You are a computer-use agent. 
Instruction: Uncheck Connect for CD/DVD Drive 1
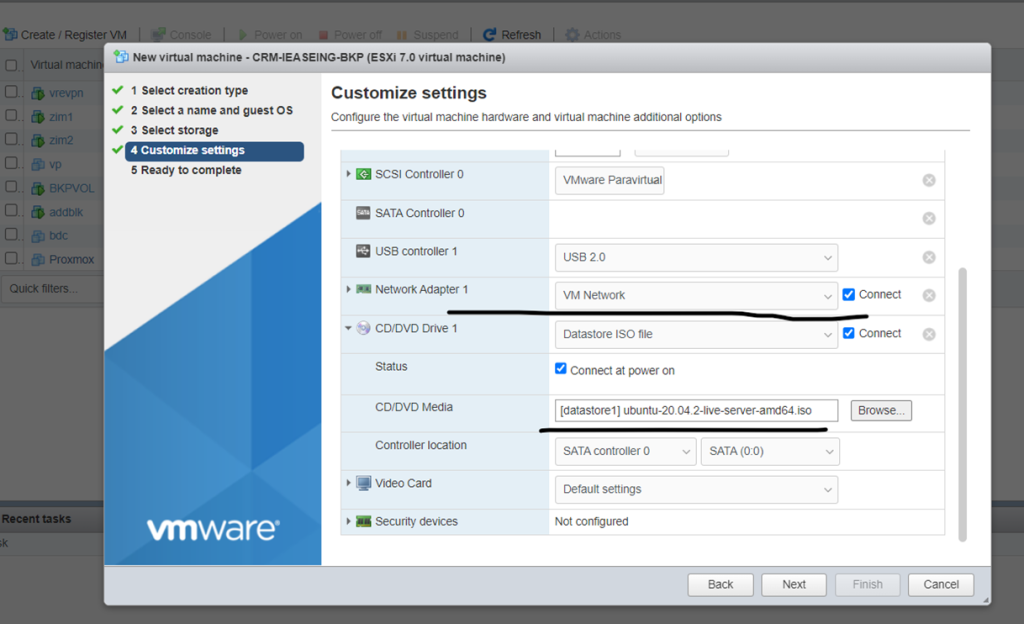click(849, 333)
